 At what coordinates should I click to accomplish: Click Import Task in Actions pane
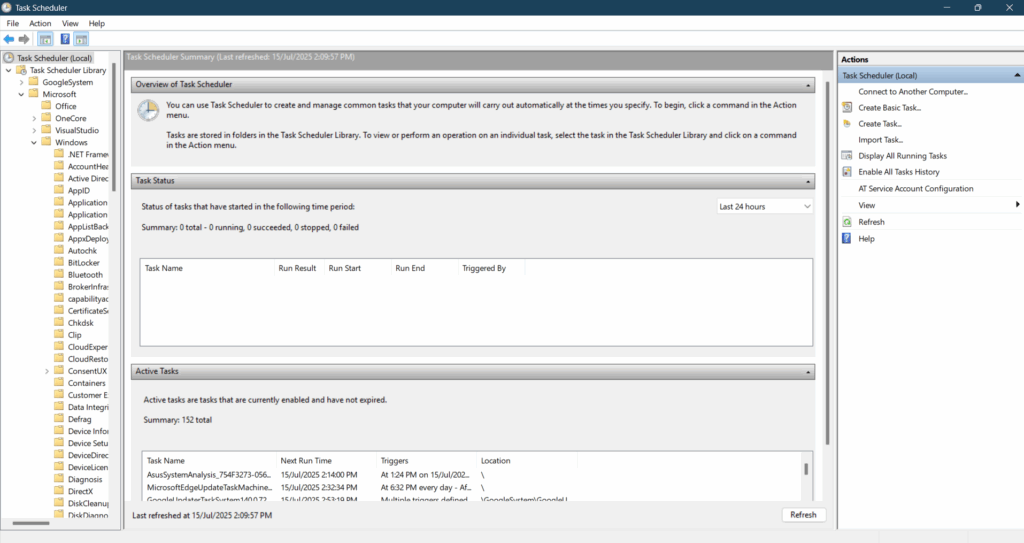(880, 140)
